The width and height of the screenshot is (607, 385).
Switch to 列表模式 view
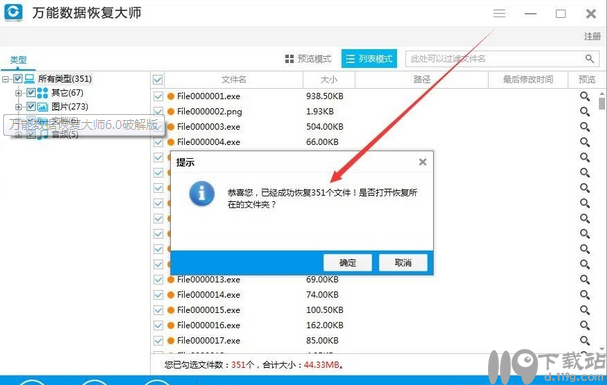coord(369,59)
